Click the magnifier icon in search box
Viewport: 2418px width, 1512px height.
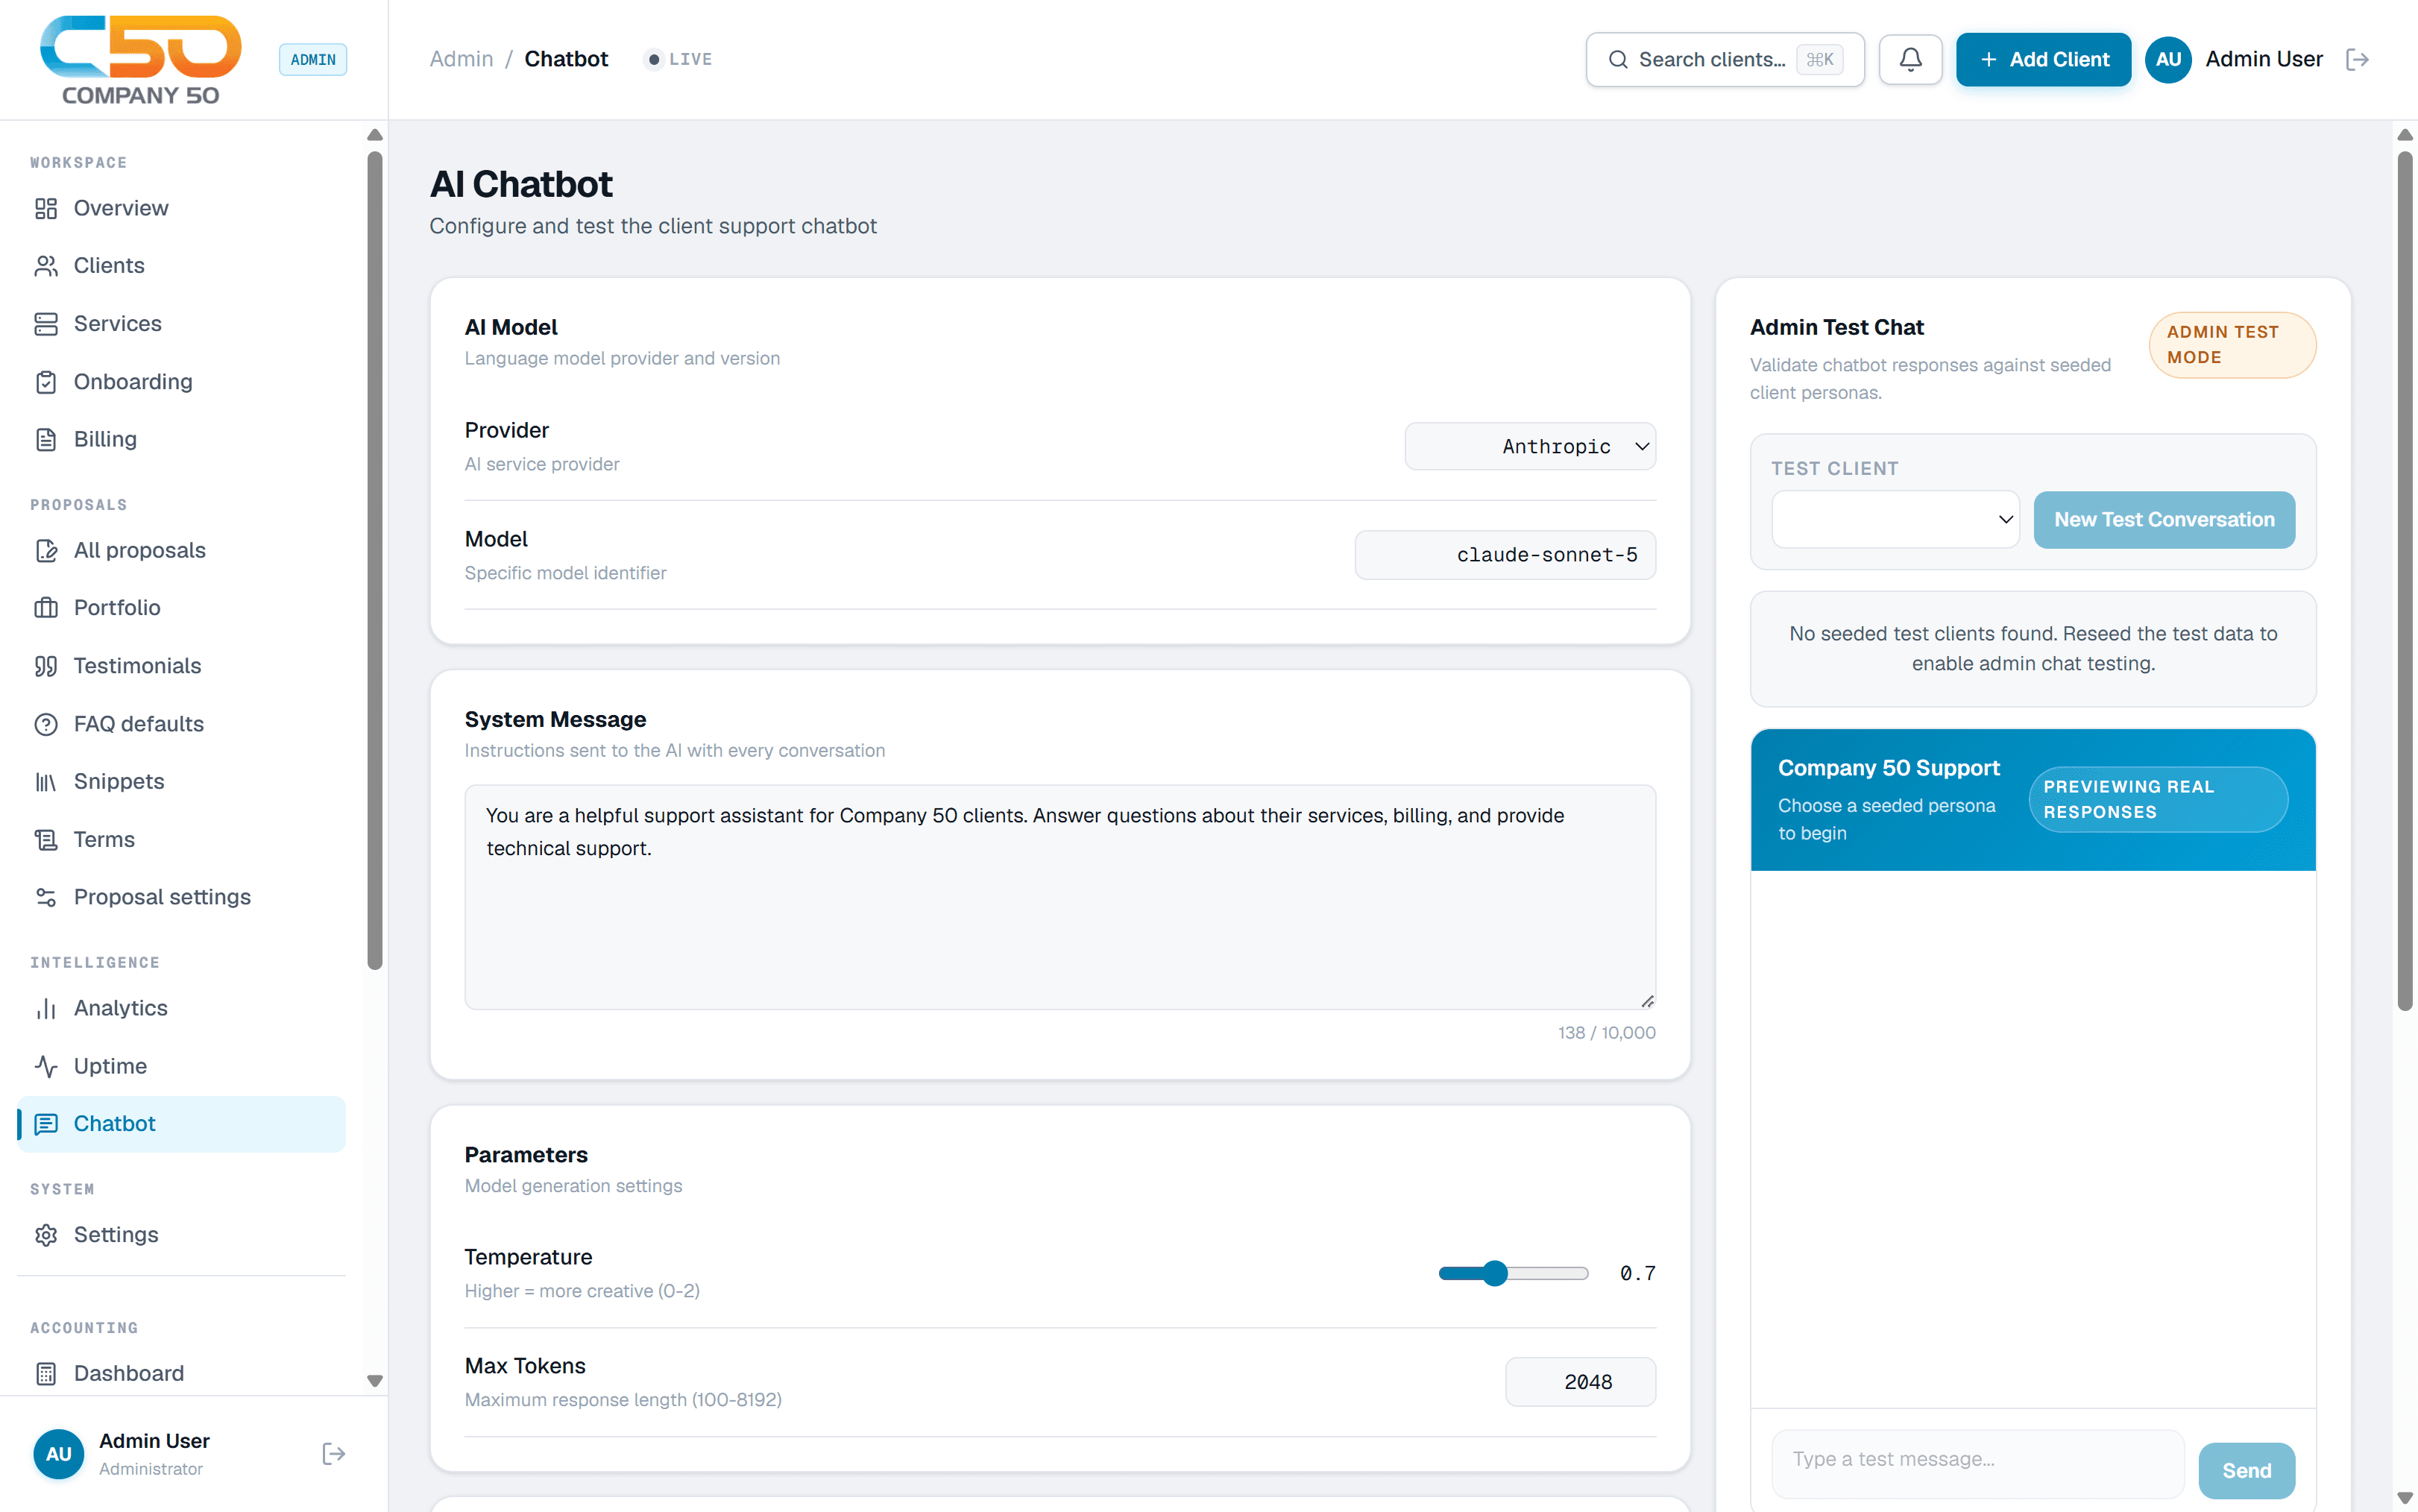[1617, 59]
